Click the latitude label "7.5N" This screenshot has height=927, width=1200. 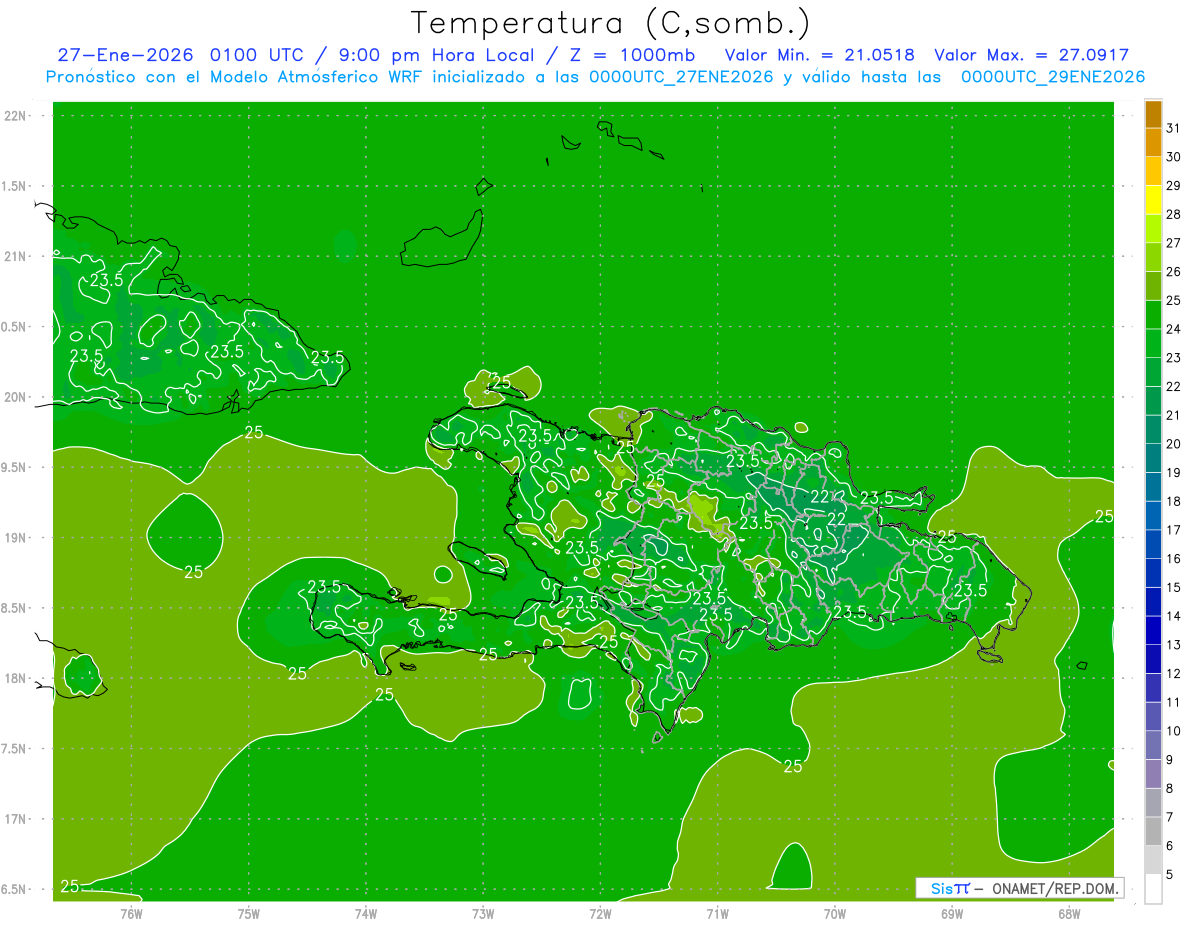click(16, 748)
